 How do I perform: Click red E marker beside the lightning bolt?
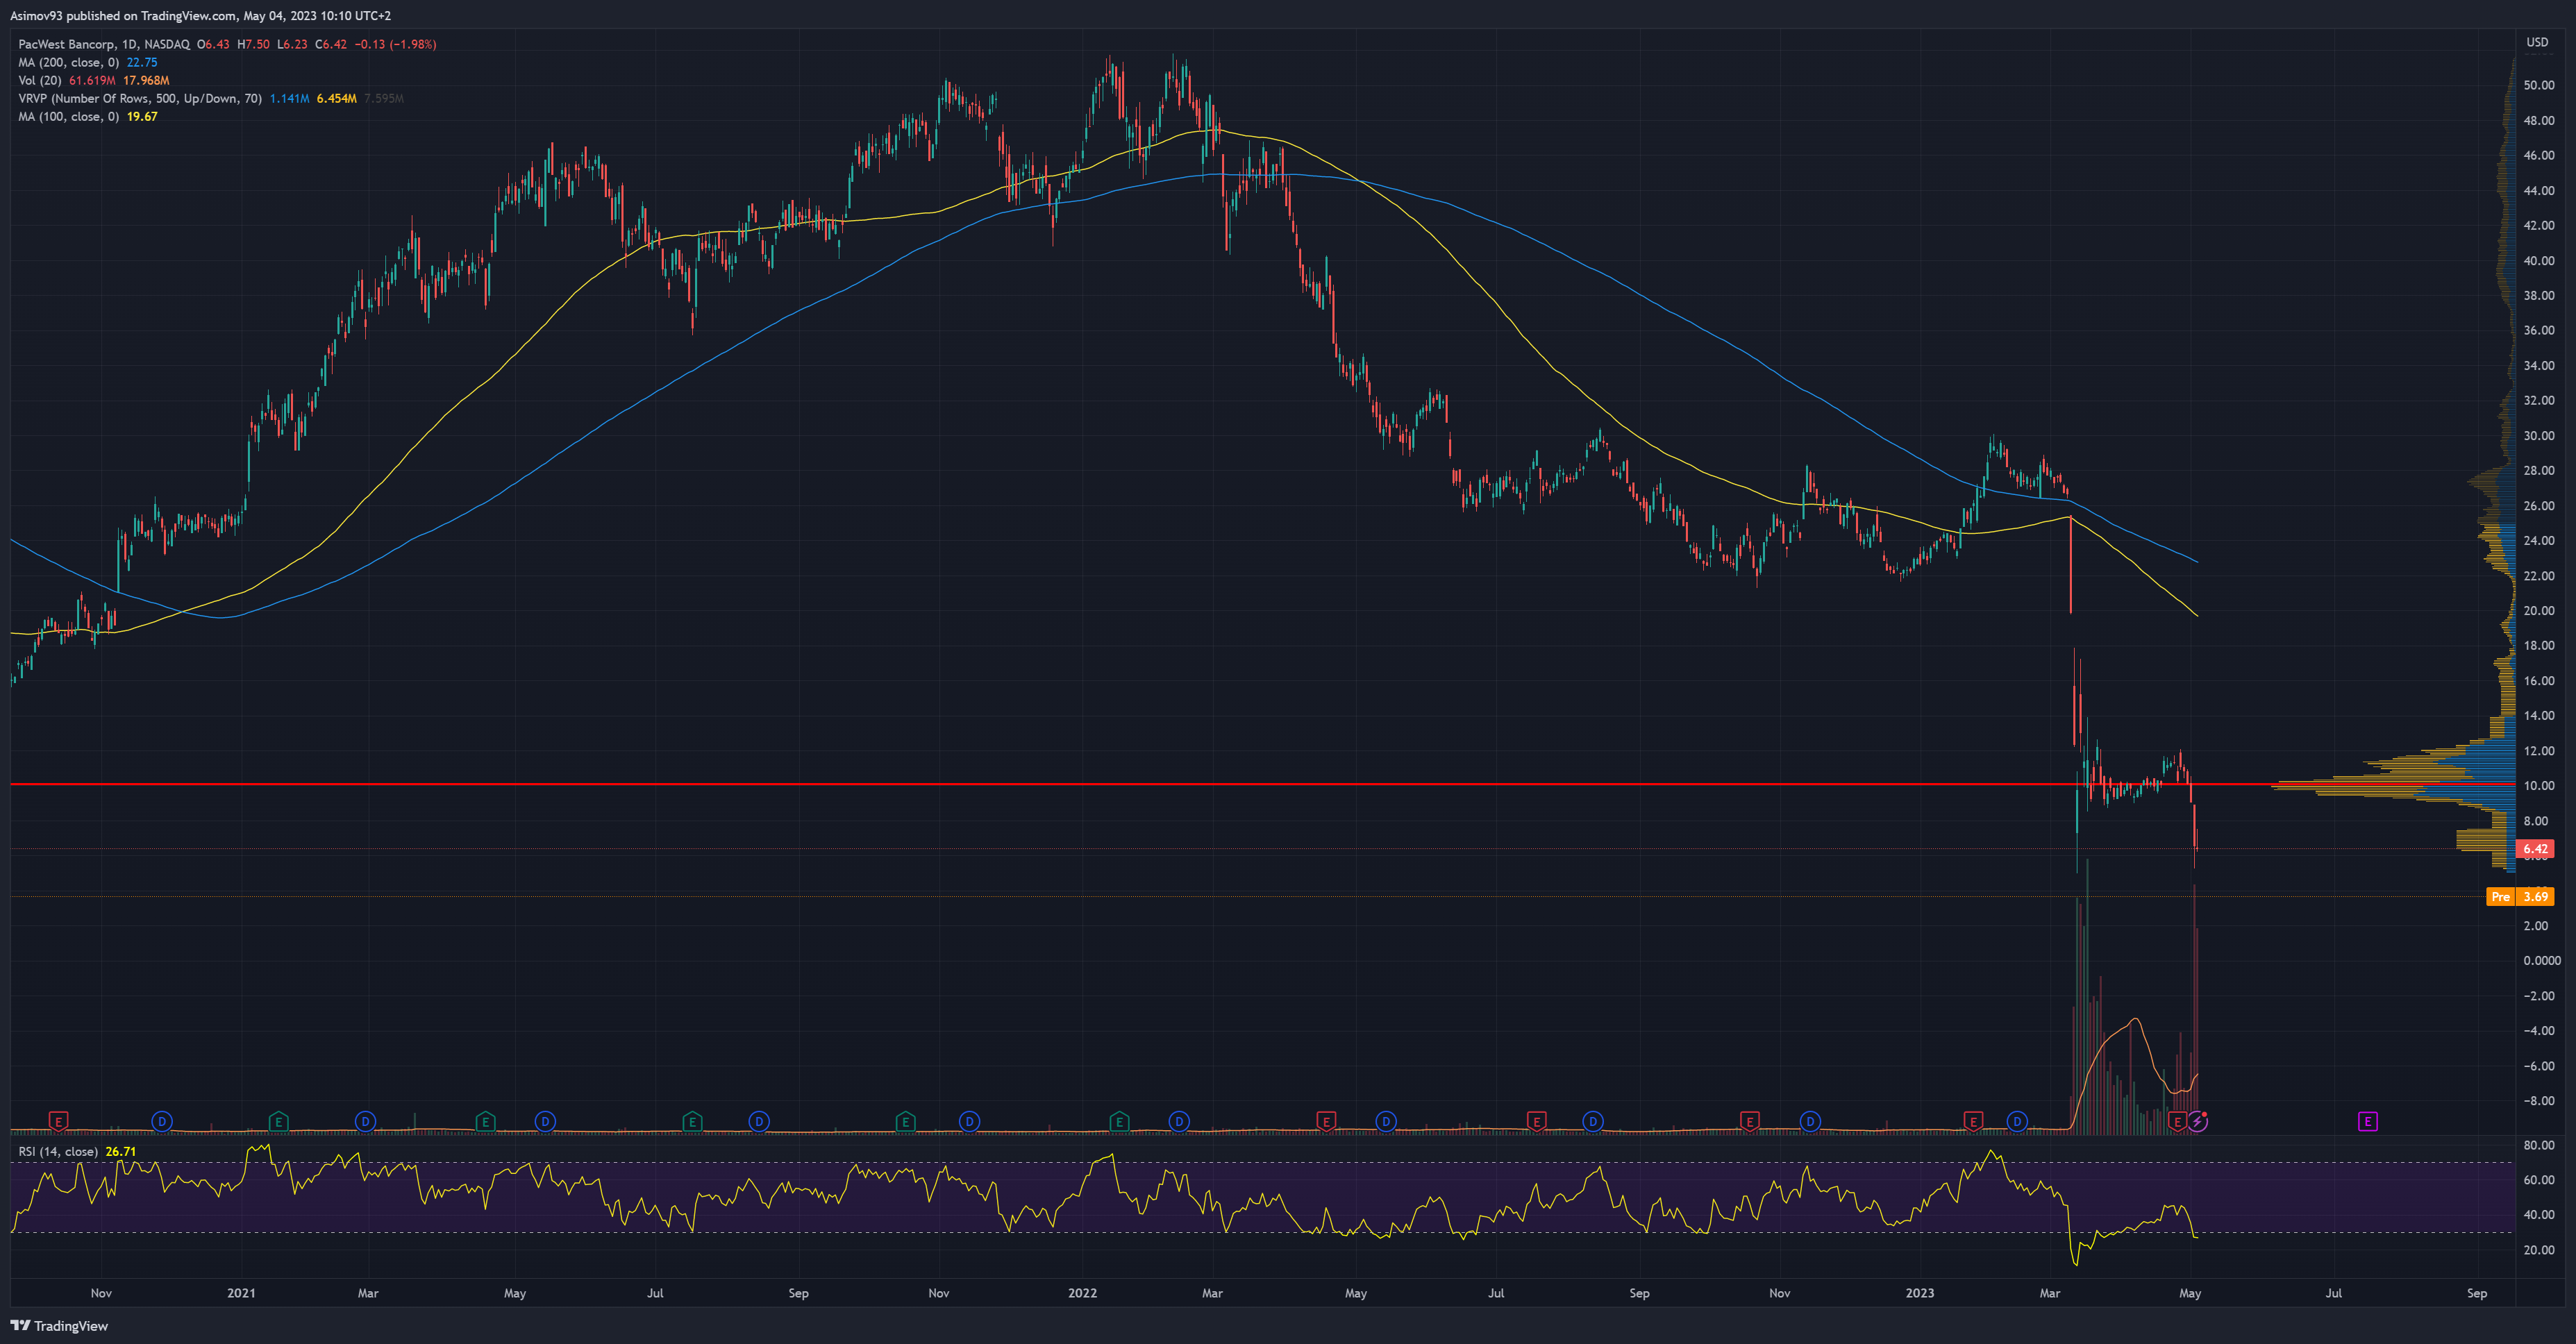tap(2177, 1121)
